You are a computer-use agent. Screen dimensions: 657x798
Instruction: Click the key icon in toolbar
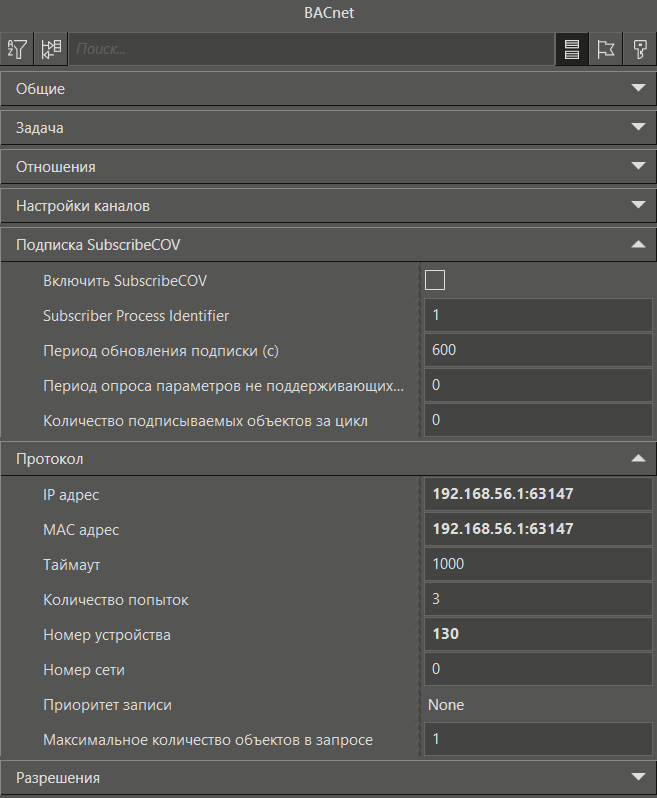click(639, 49)
